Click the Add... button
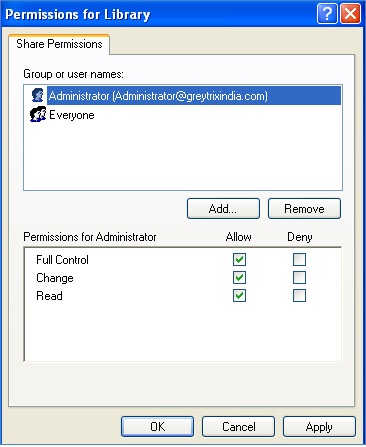Viewport: 366px width, 447px height. tap(223, 209)
